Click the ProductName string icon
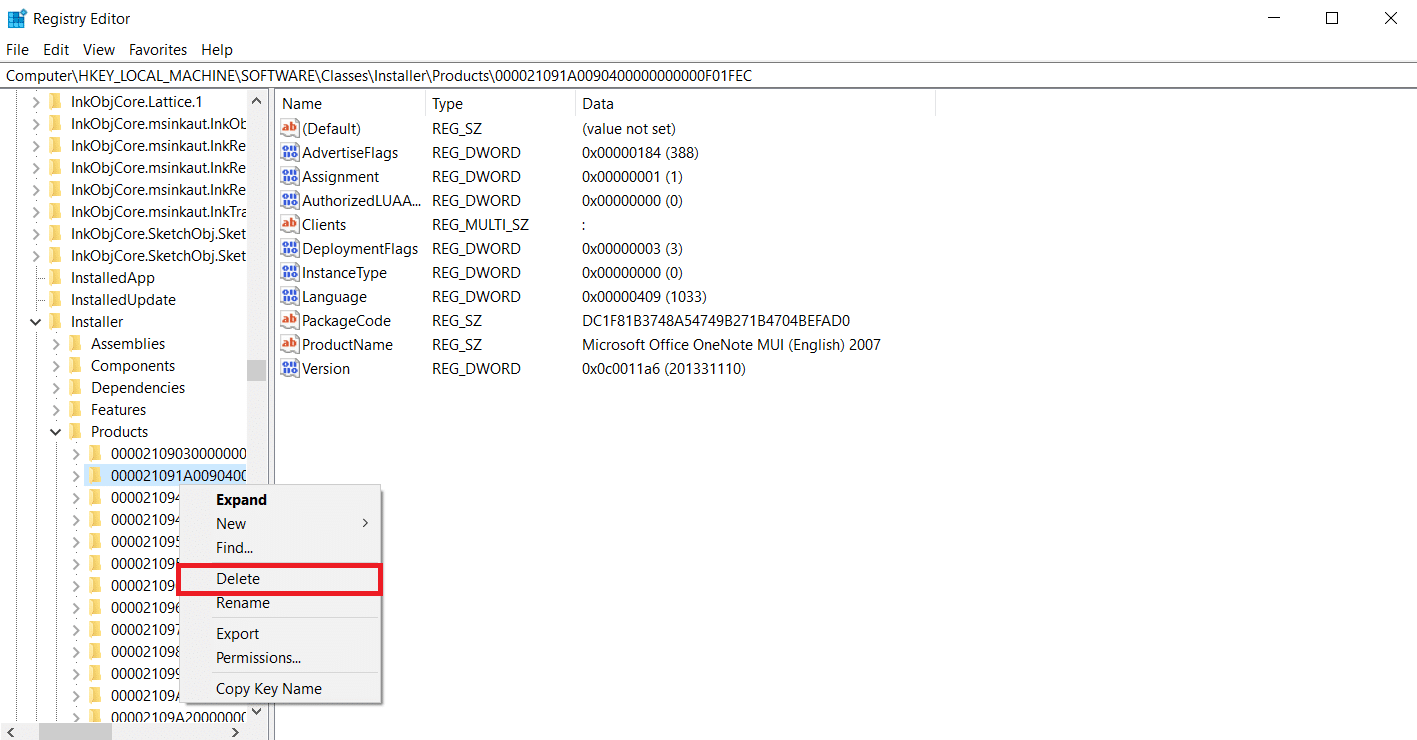1417x740 pixels. coord(290,344)
